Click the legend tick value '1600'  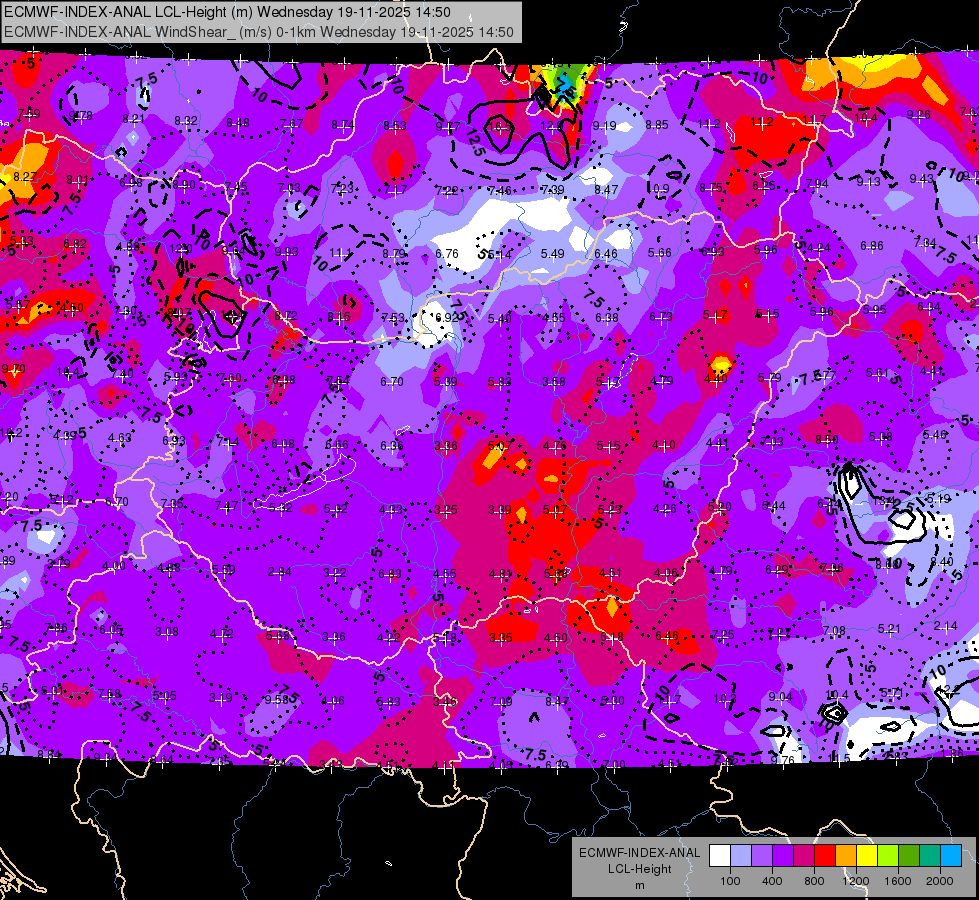point(898,881)
